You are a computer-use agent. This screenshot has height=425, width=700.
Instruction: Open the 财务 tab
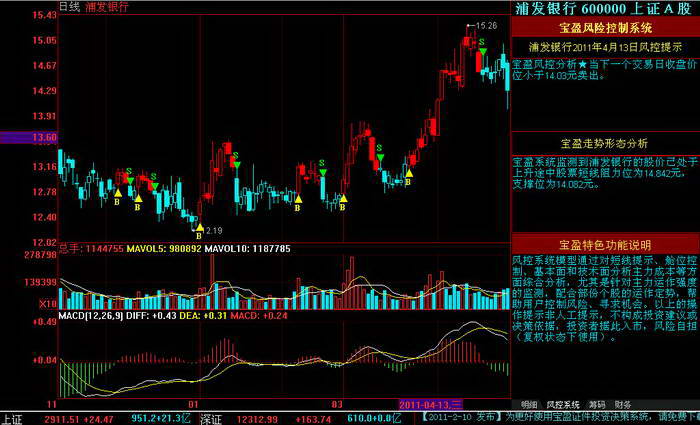point(622,404)
